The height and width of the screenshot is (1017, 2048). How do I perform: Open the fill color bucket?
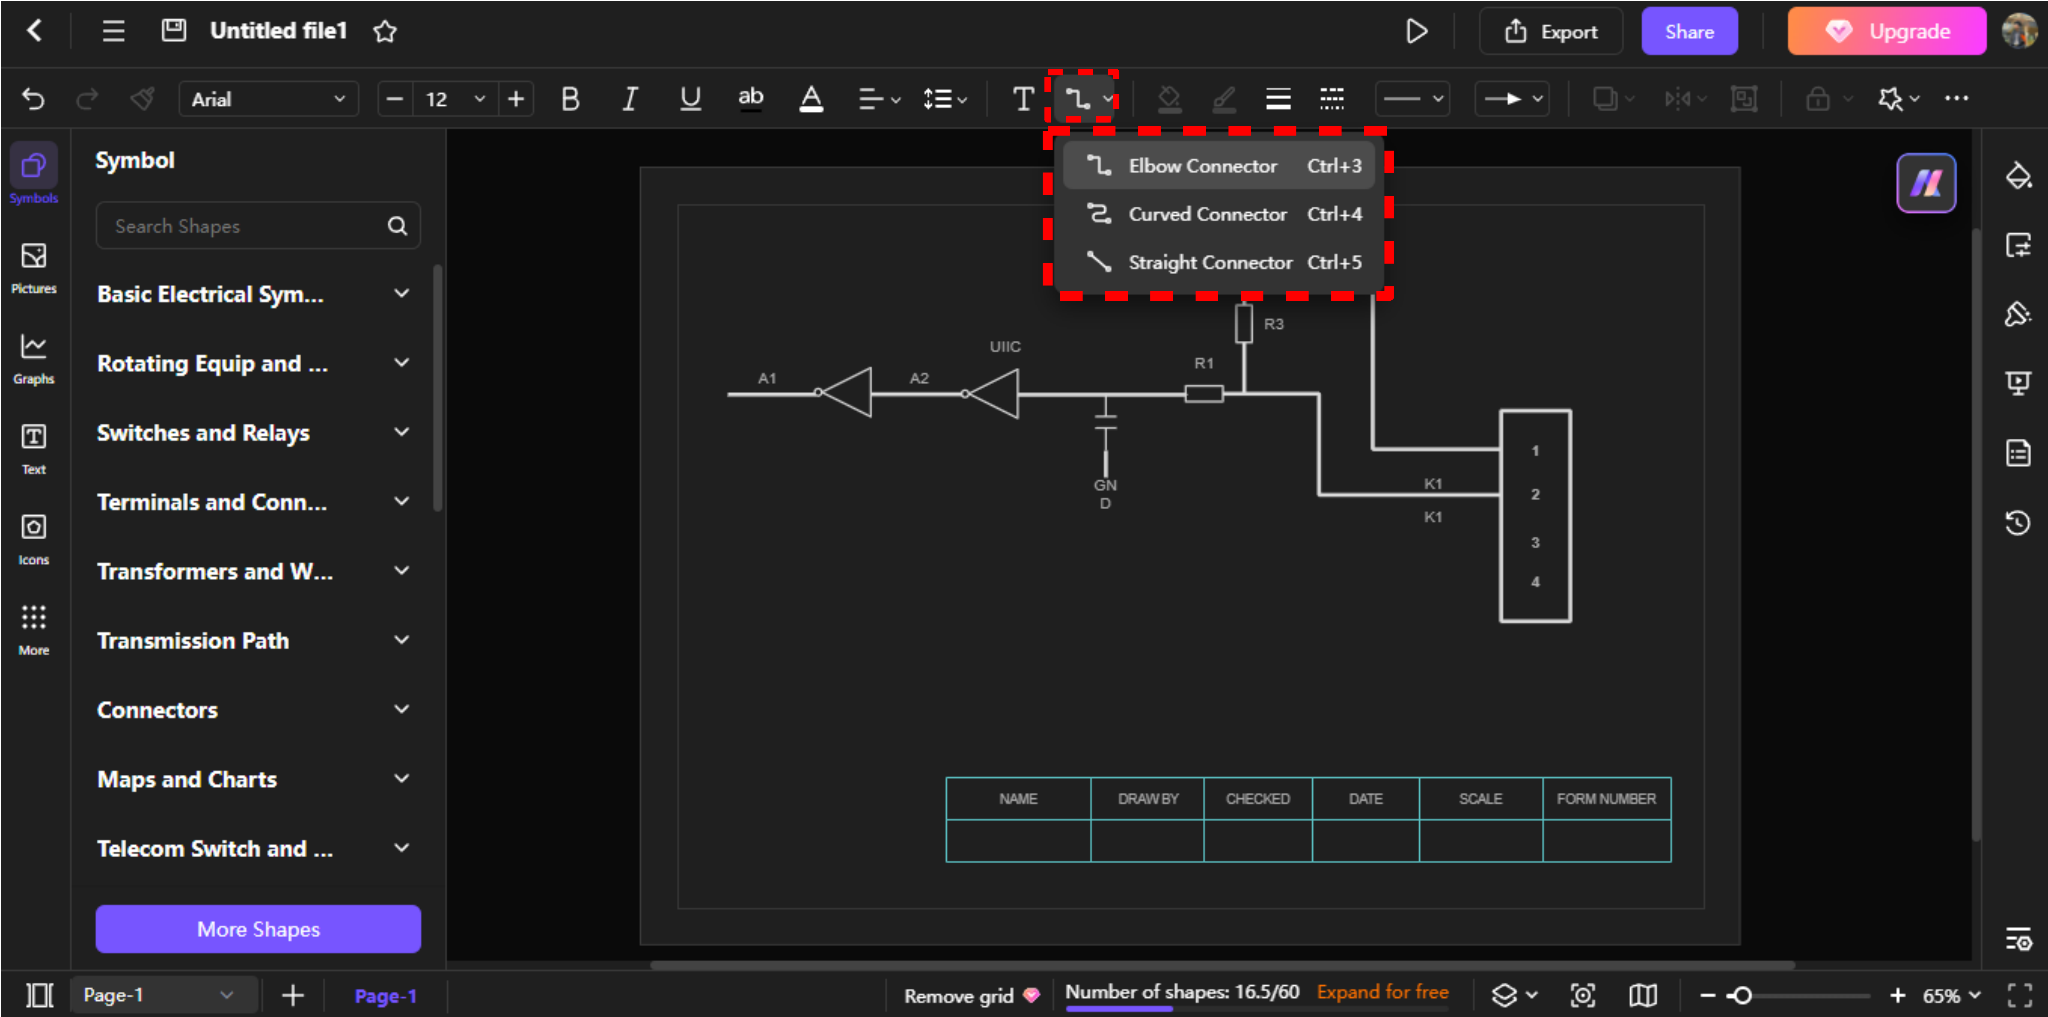coord(1169,99)
